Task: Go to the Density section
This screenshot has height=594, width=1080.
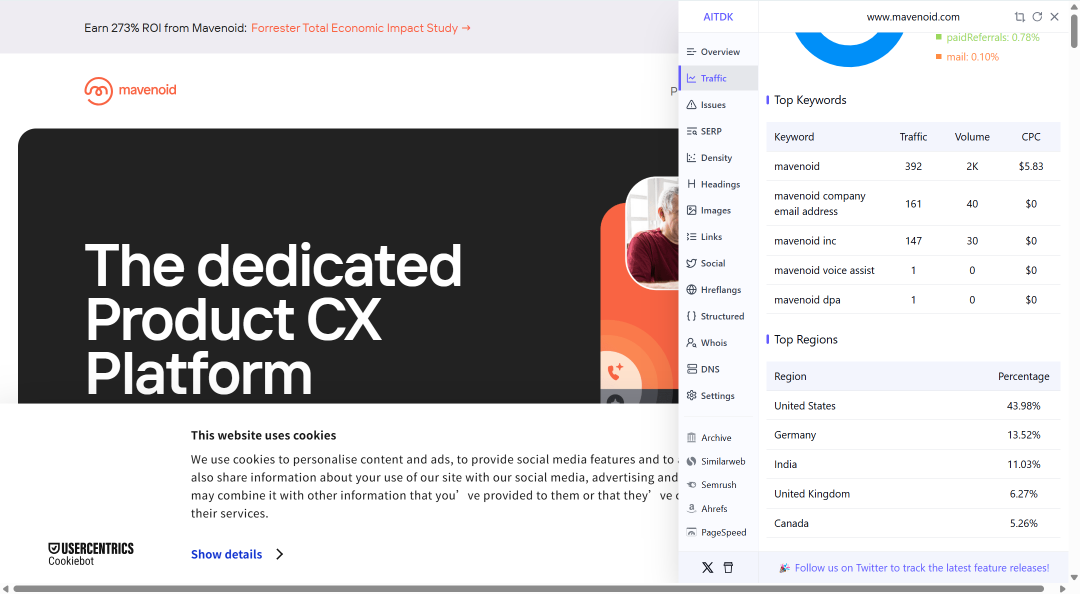Action: (x=718, y=158)
